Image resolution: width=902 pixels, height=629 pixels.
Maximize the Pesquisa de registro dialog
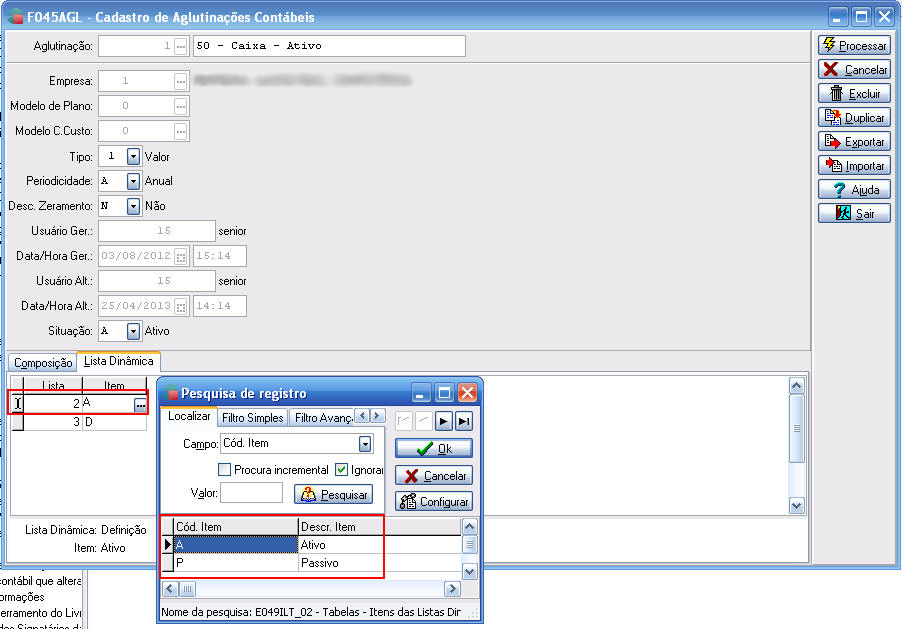[x=444, y=393]
